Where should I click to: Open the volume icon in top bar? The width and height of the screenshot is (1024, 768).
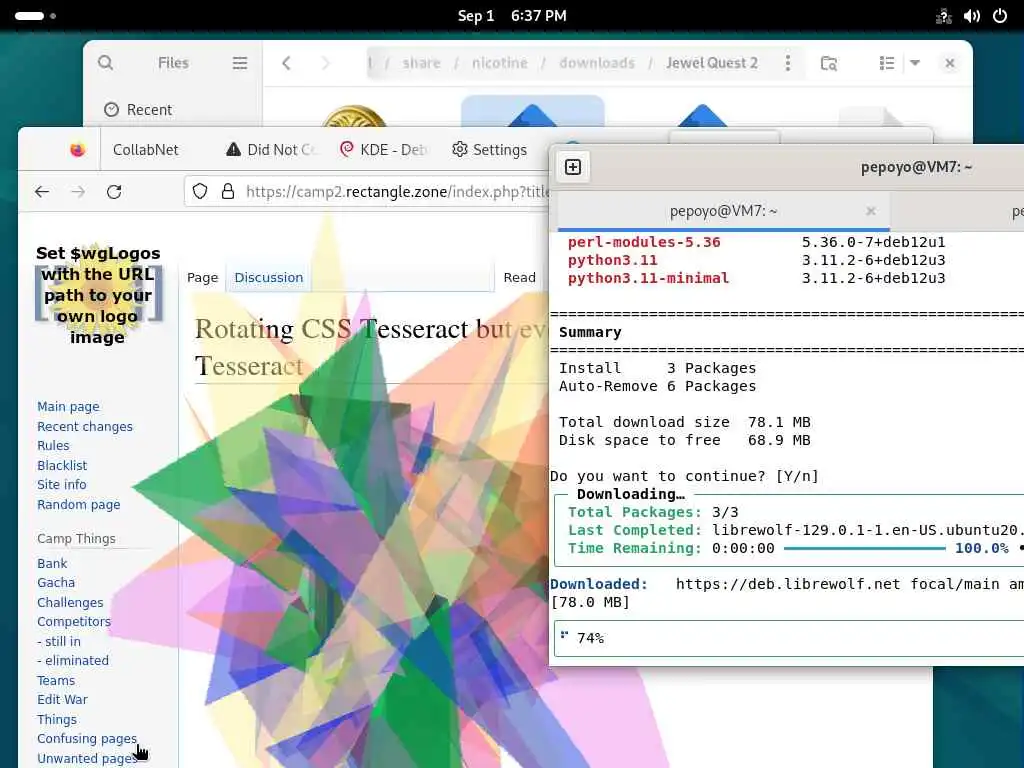coord(972,16)
